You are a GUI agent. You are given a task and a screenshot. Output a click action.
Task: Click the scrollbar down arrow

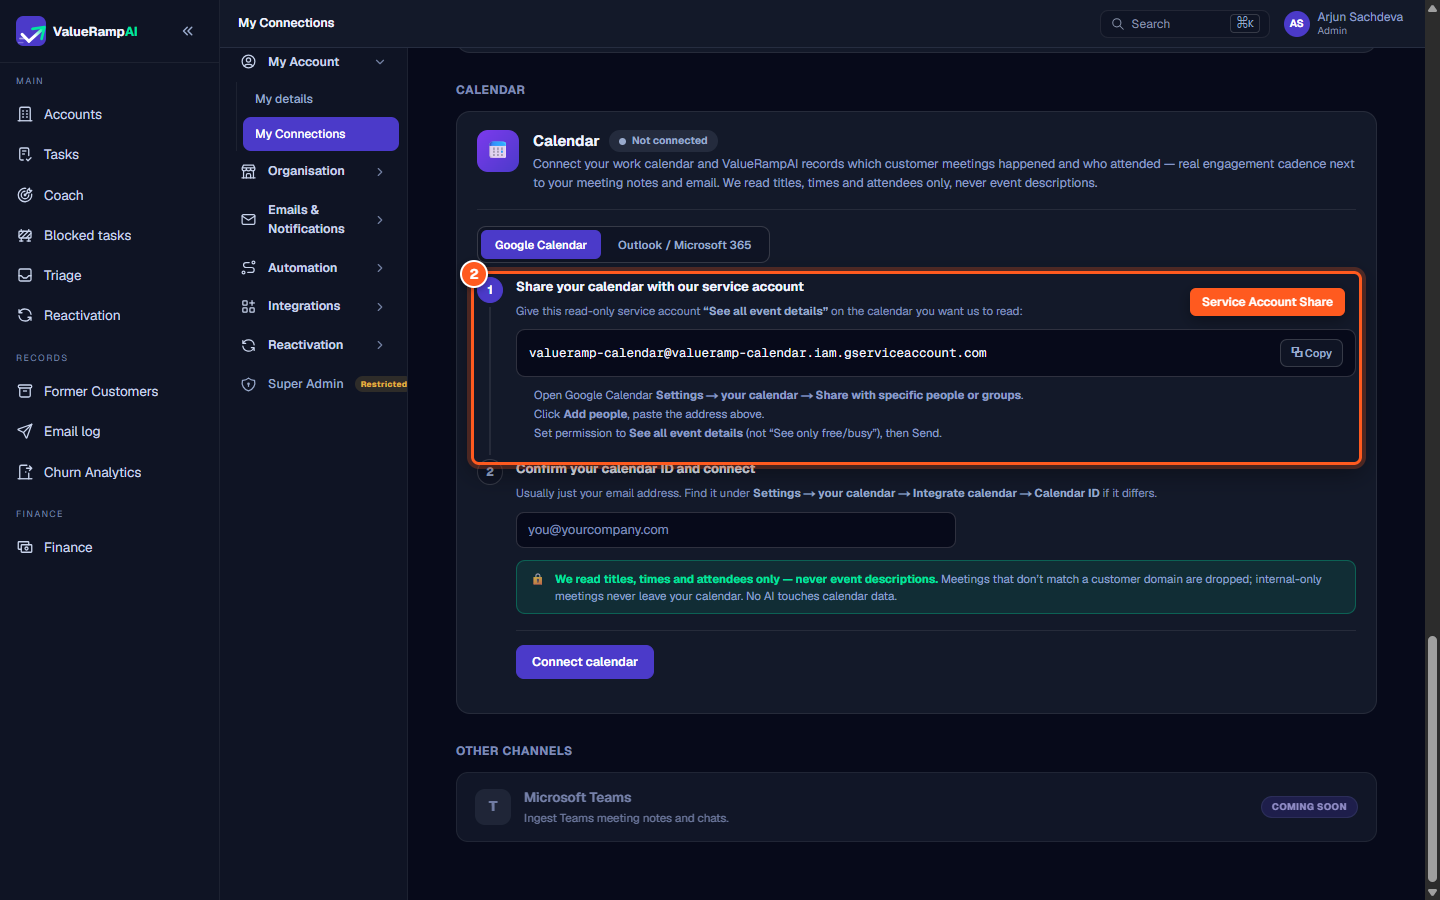pos(1432,892)
